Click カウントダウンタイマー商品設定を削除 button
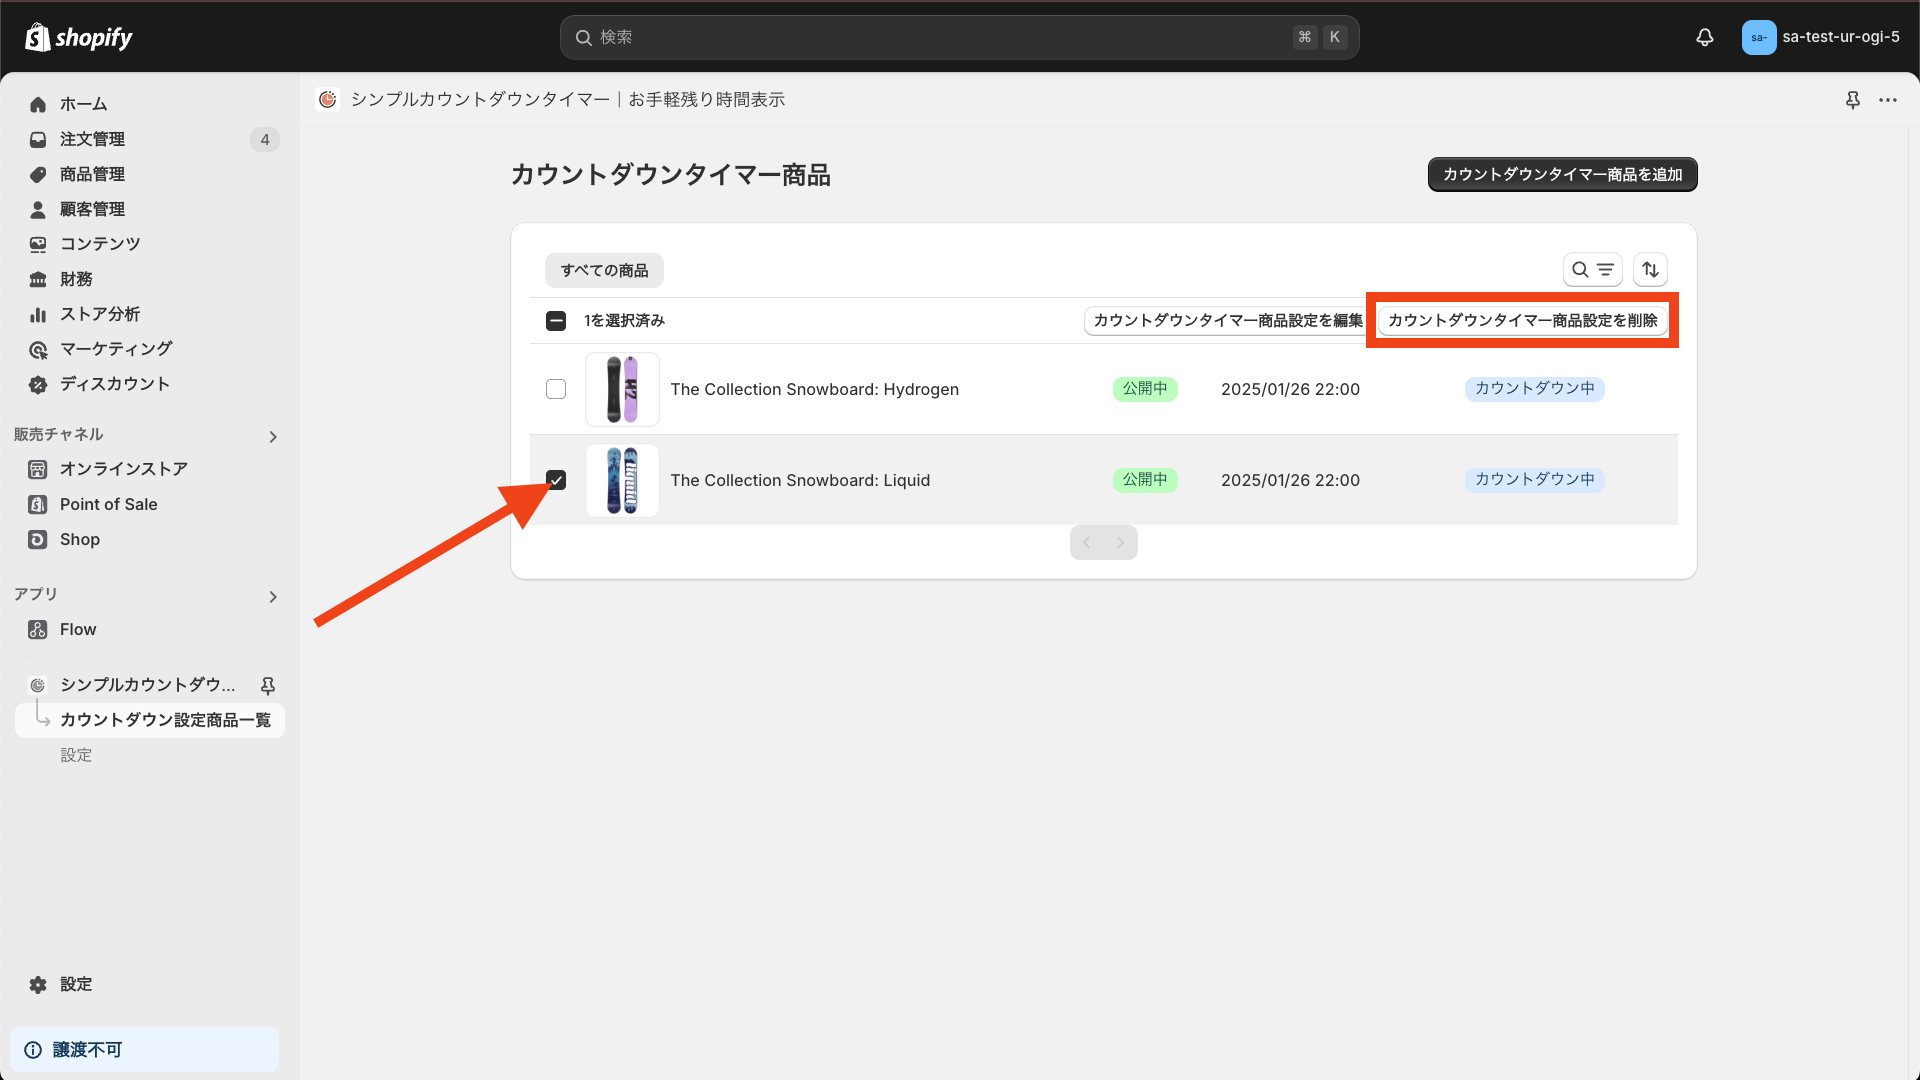This screenshot has width=1920, height=1080. (x=1522, y=320)
